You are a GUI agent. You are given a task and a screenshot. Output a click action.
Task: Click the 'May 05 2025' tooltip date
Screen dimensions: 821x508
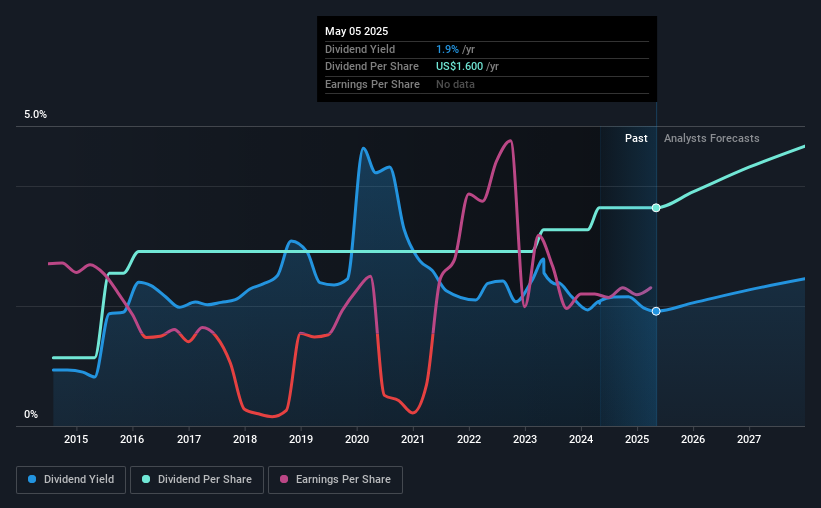(357, 31)
